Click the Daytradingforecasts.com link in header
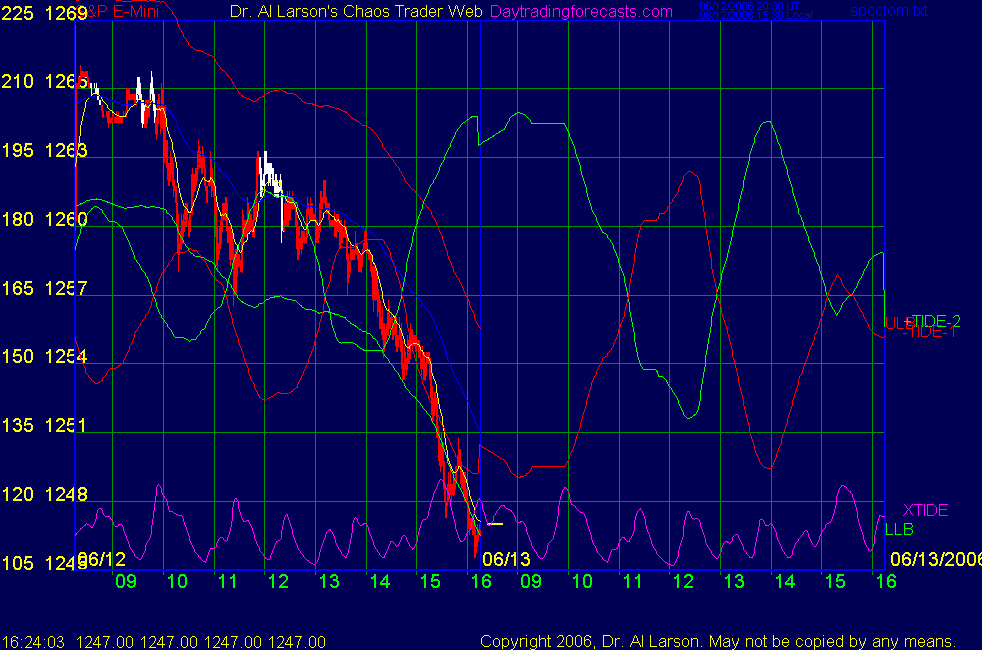Image resolution: width=982 pixels, height=650 pixels. point(580,11)
